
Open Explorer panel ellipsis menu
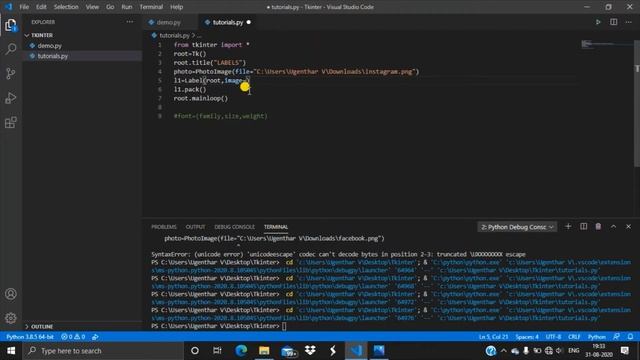tap(130, 22)
